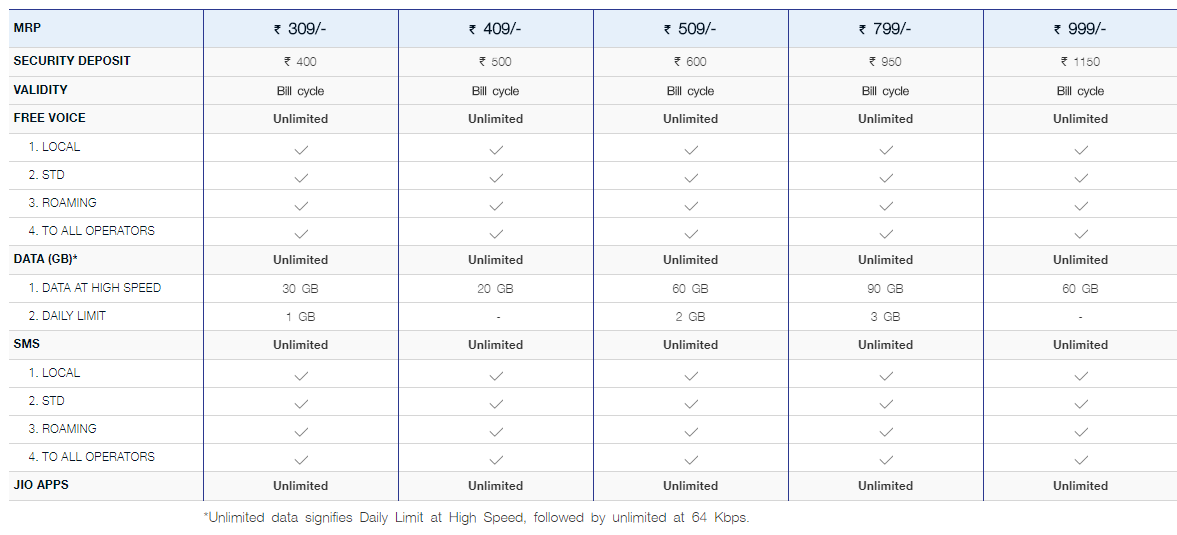The image size is (1177, 535).
Task: Choose the ₹ 509/- plan header
Action: click(x=690, y=29)
